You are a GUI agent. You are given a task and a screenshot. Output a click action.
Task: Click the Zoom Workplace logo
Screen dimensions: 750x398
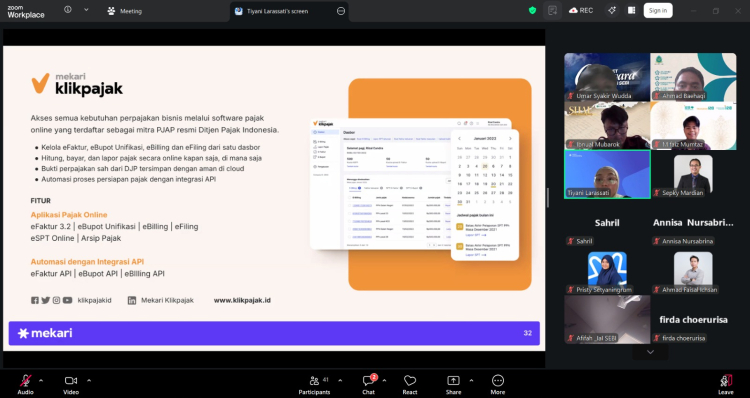pos(26,11)
